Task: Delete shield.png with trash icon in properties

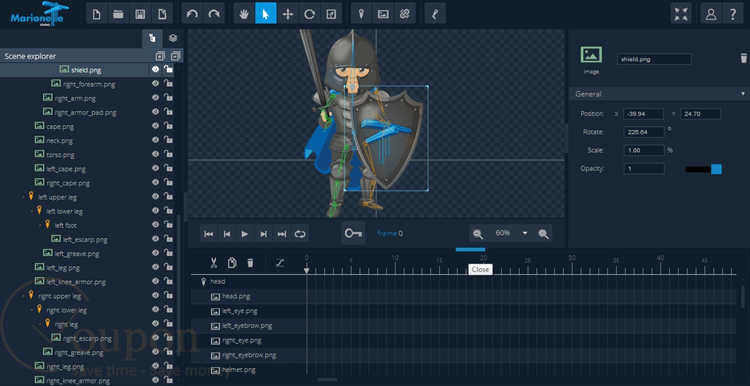Action: [743, 58]
